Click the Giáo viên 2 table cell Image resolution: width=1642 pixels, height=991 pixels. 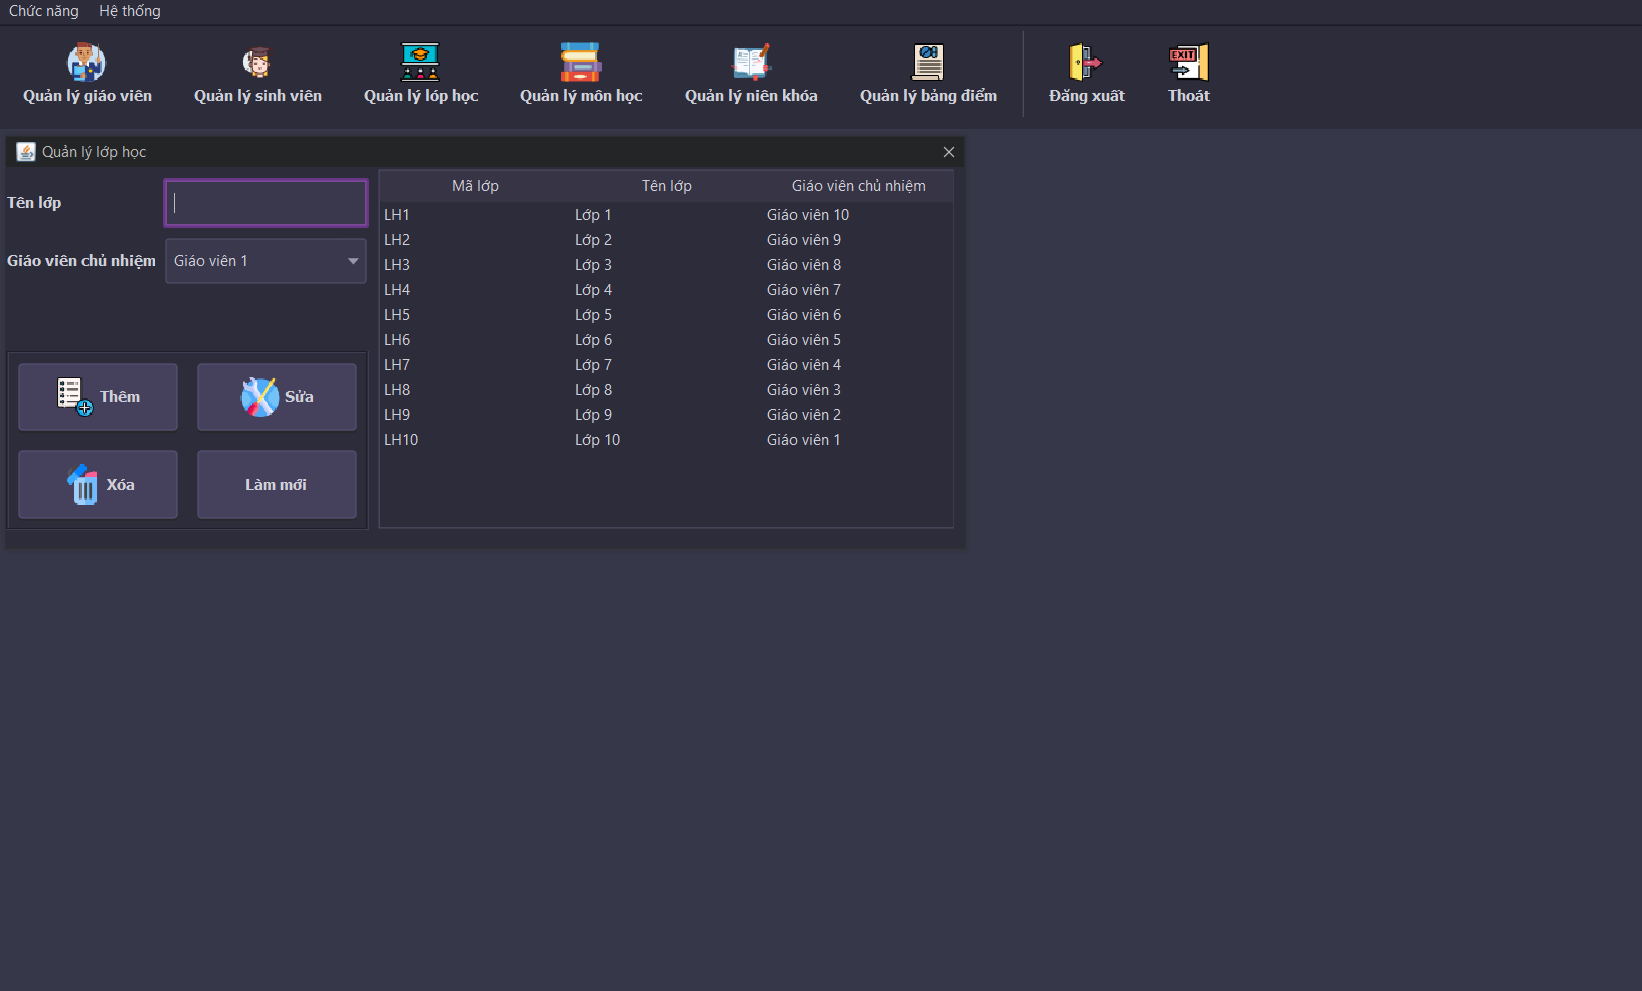click(x=858, y=415)
